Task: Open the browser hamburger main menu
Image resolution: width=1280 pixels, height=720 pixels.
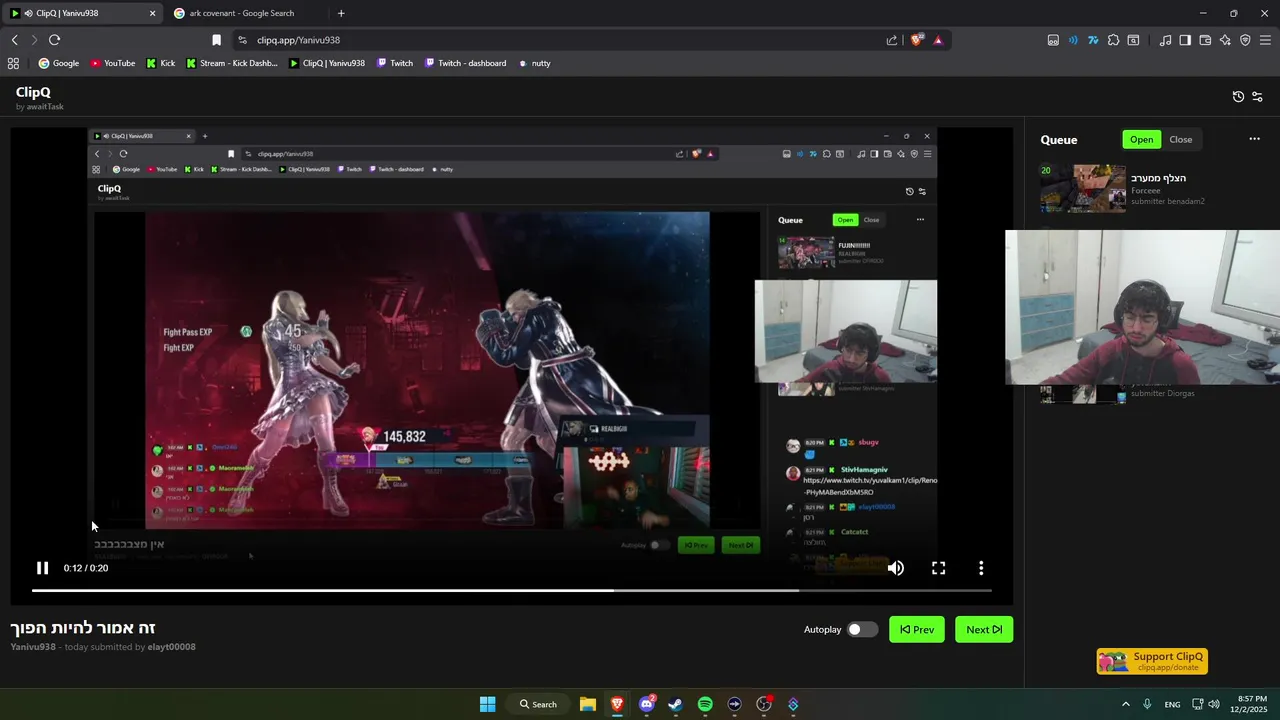Action: click(x=1265, y=40)
